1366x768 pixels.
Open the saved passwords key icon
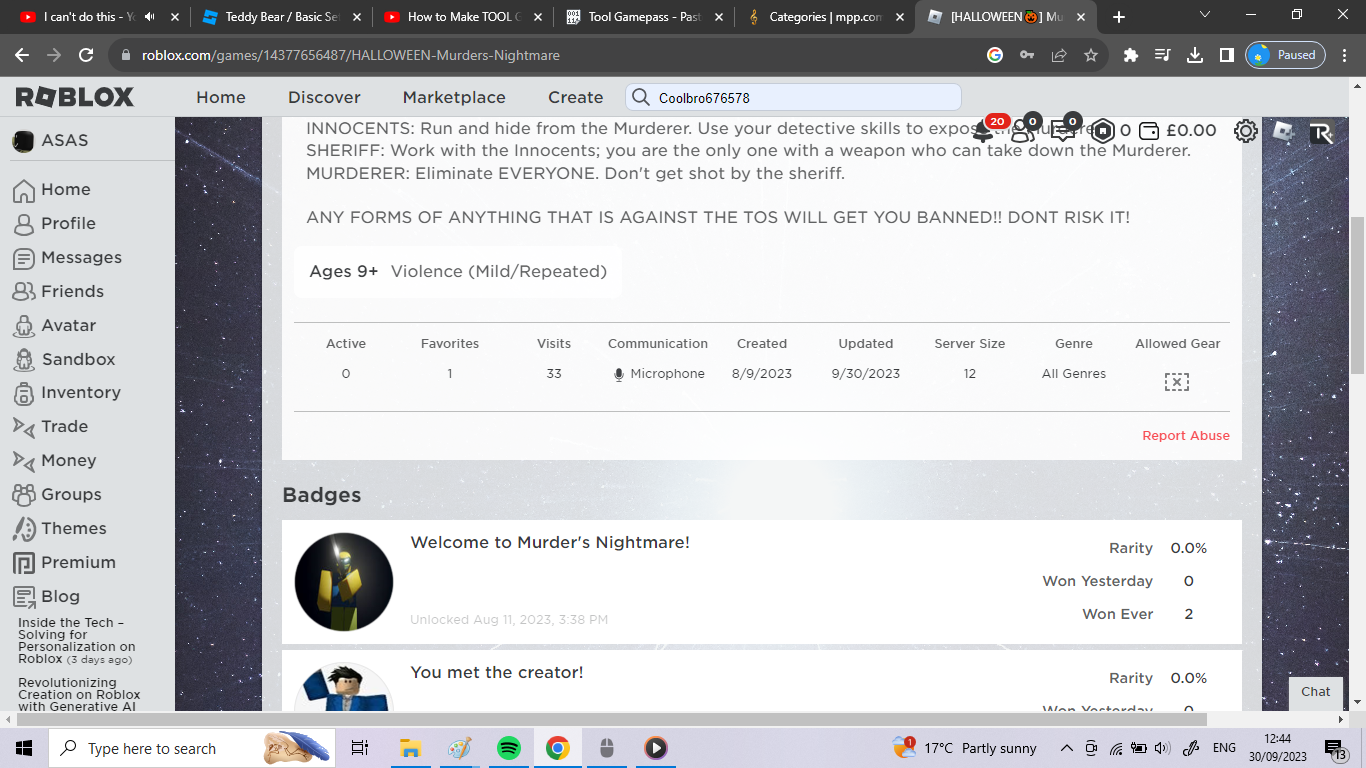coord(1027,55)
